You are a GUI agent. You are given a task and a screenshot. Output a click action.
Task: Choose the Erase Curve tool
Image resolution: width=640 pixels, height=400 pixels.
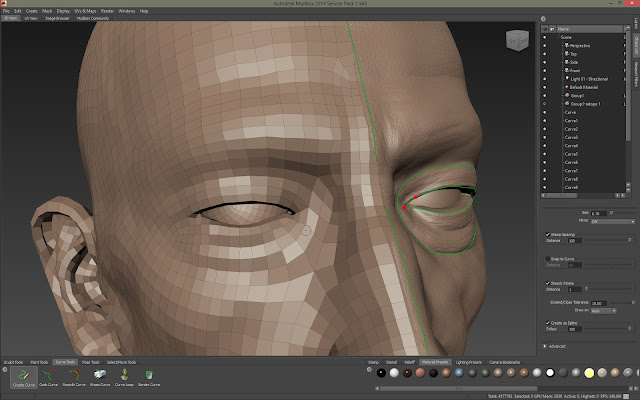point(100,377)
